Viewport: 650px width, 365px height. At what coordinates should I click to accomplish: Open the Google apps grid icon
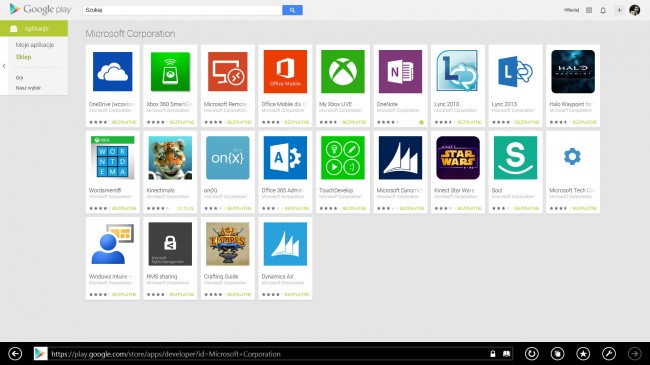point(589,10)
